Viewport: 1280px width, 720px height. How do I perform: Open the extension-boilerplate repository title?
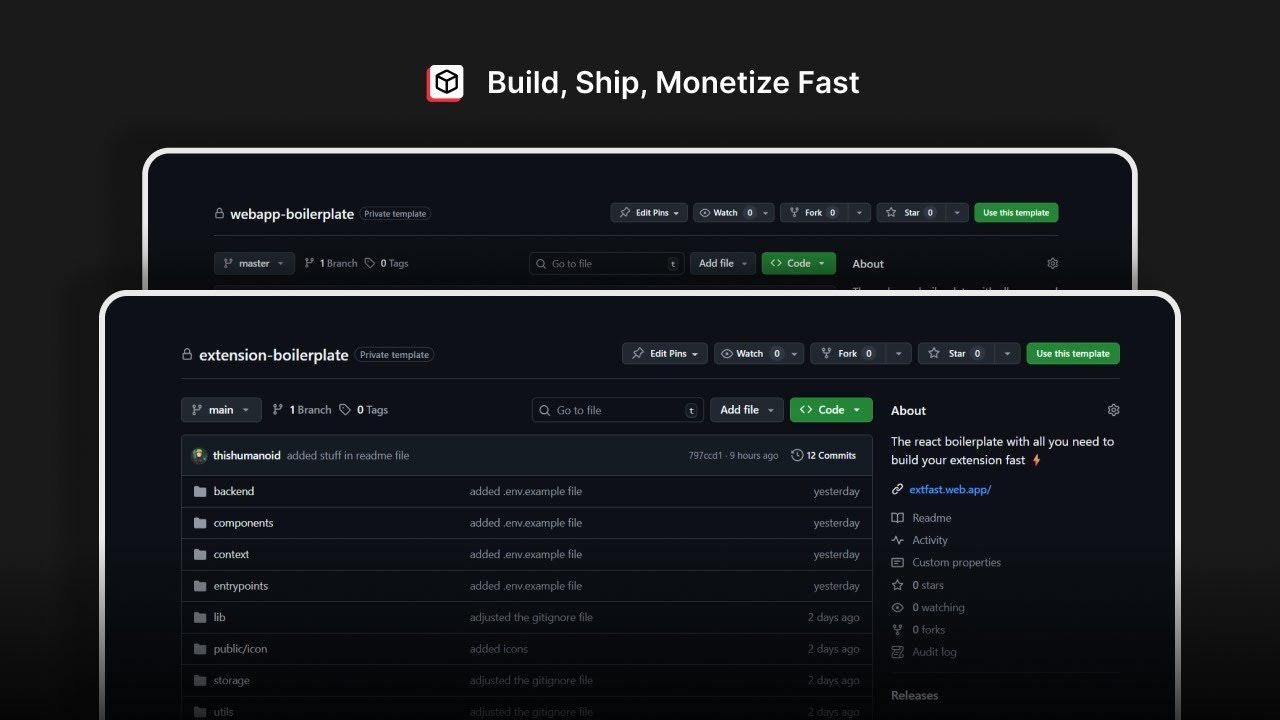(x=274, y=355)
